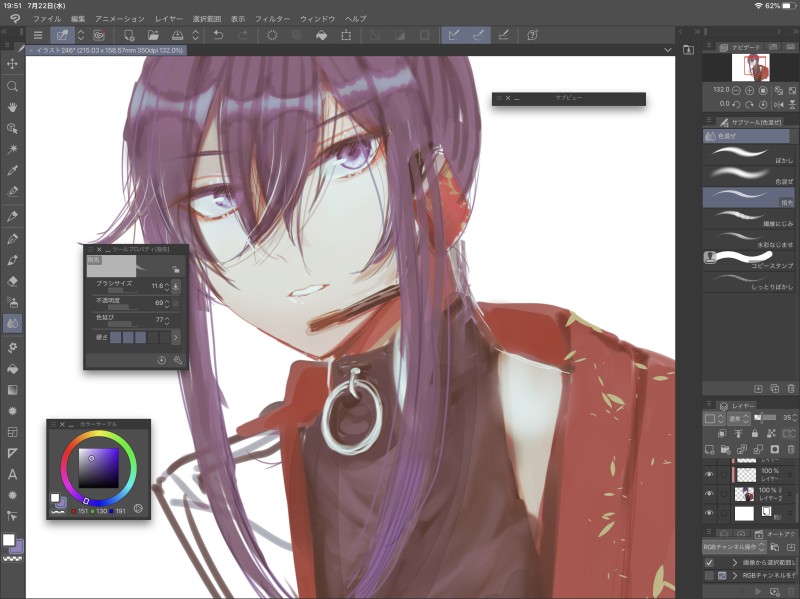Open ファイル menu

(47, 19)
